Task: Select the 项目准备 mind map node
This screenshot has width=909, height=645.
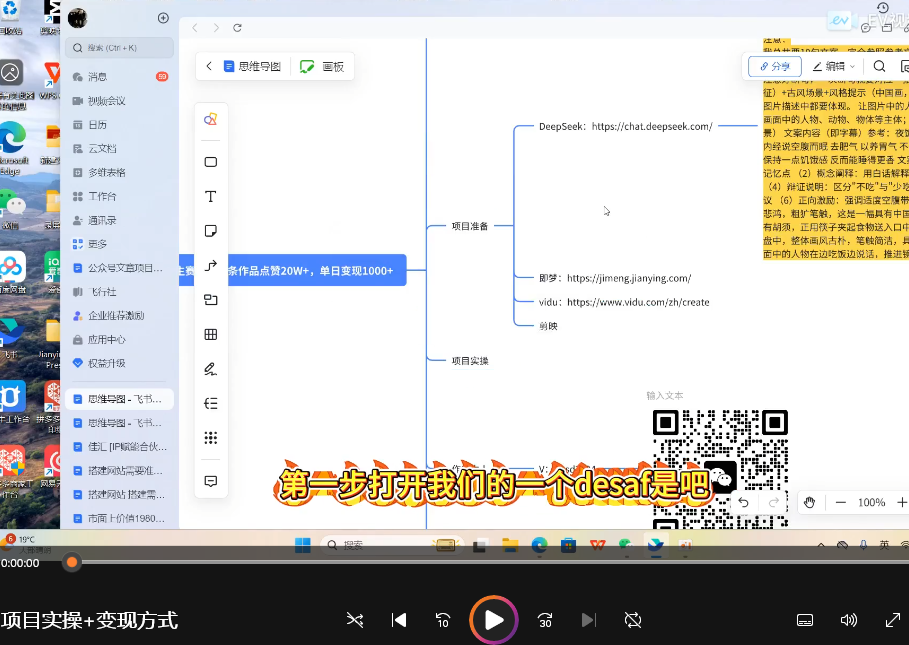Action: click(470, 226)
